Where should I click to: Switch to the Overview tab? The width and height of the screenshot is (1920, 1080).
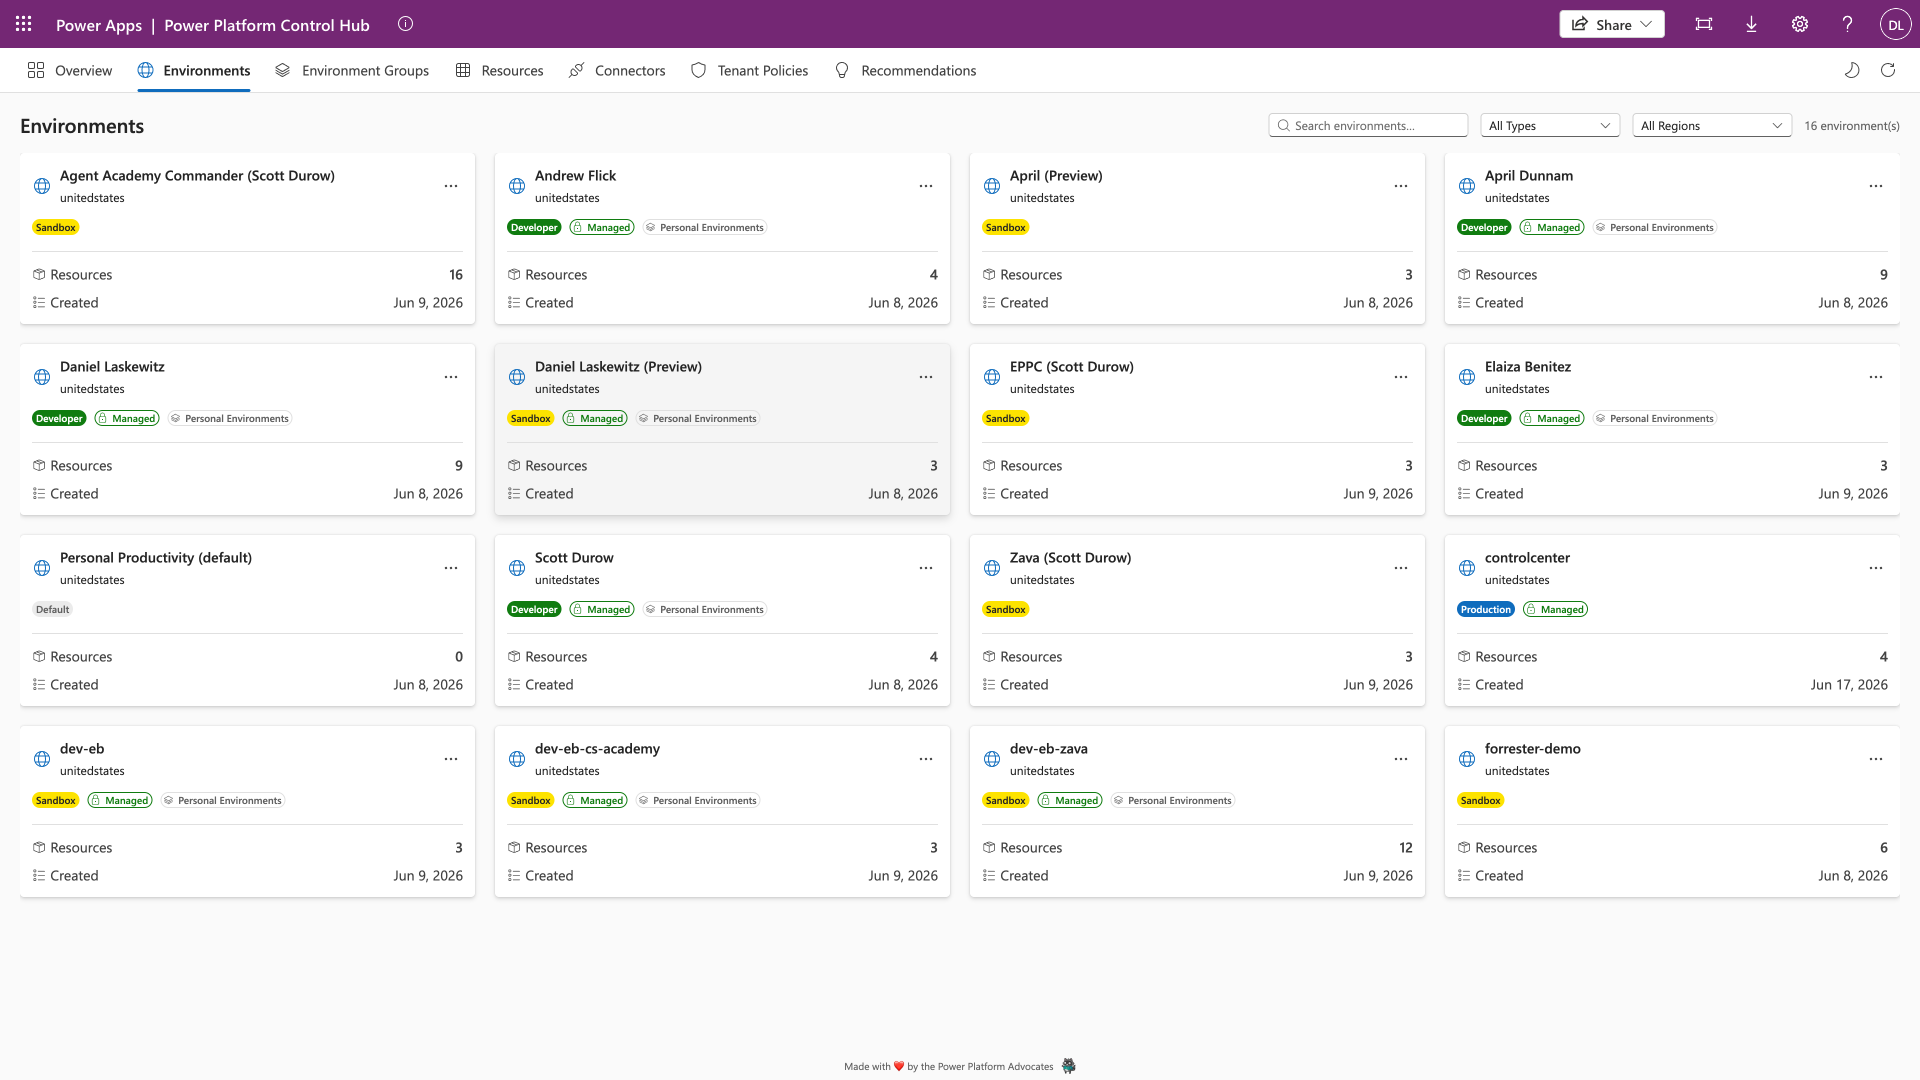(x=70, y=70)
